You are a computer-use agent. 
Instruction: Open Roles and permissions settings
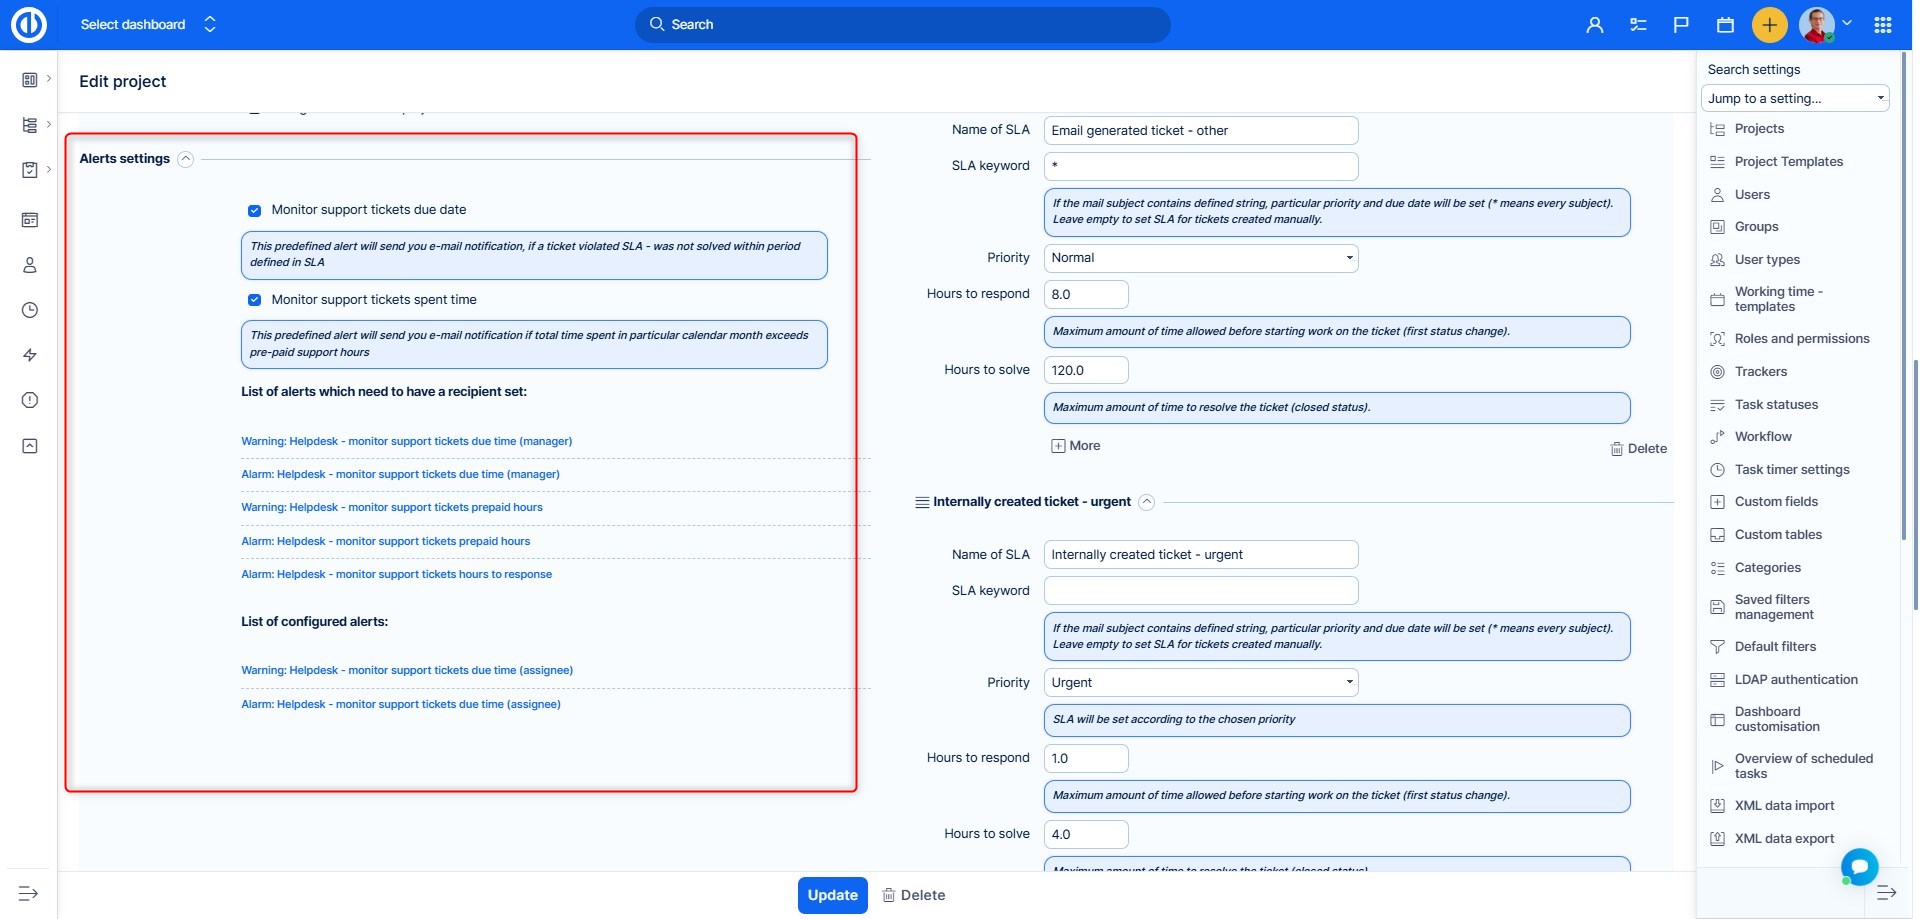(1801, 339)
